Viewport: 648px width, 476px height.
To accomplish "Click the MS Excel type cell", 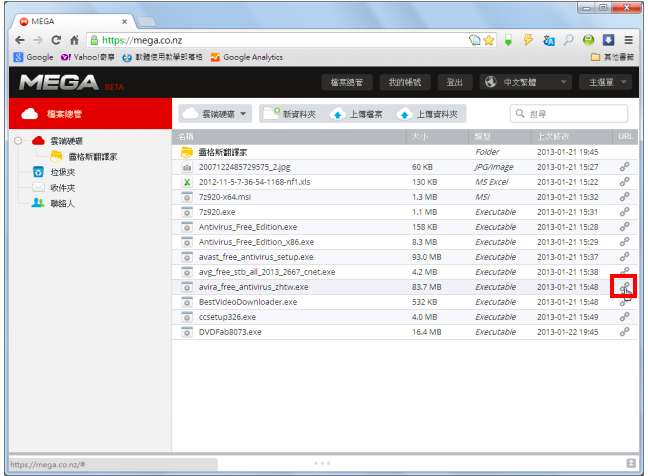I will (492, 182).
